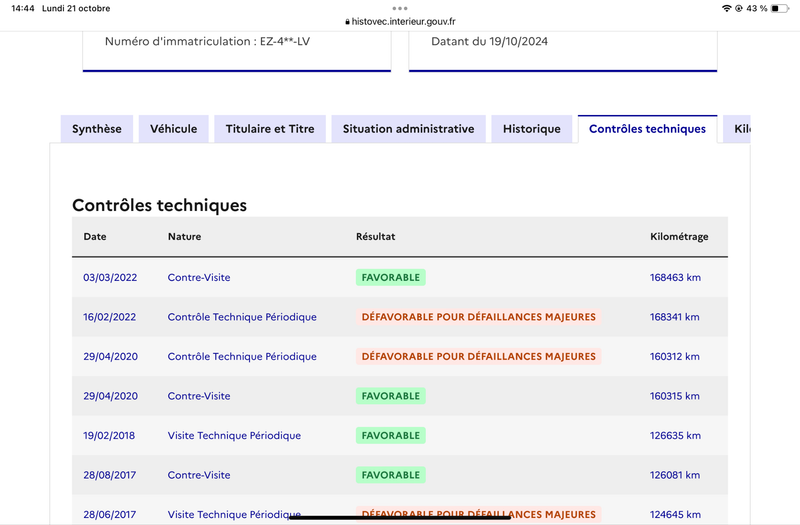Select the 124645 km value
800x525 pixels.
pyautogui.click(x=675, y=514)
